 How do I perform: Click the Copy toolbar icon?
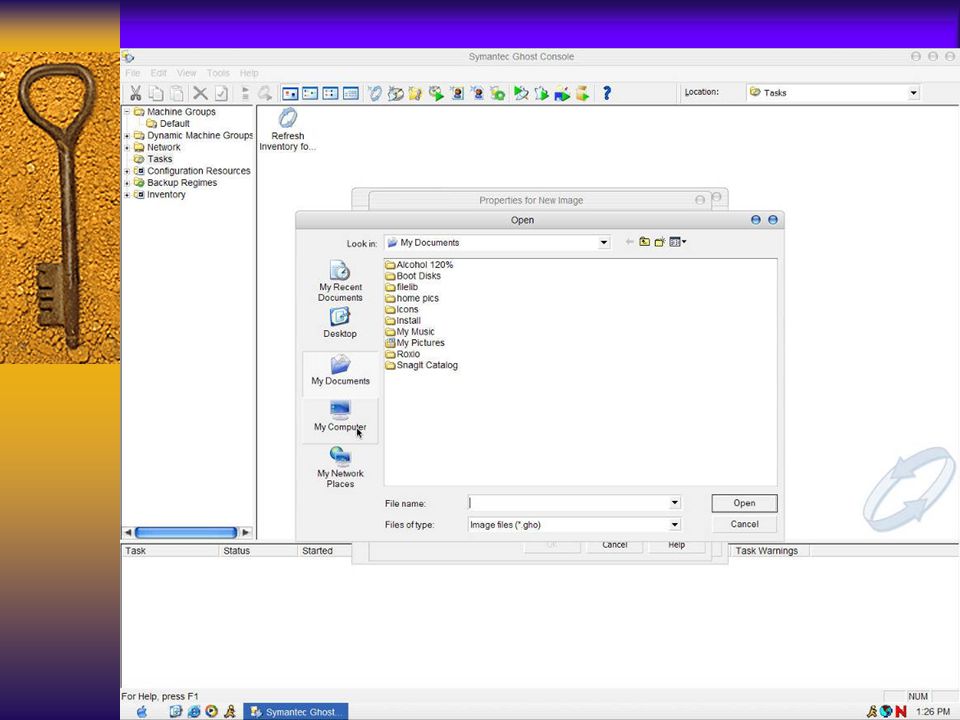[x=156, y=93]
